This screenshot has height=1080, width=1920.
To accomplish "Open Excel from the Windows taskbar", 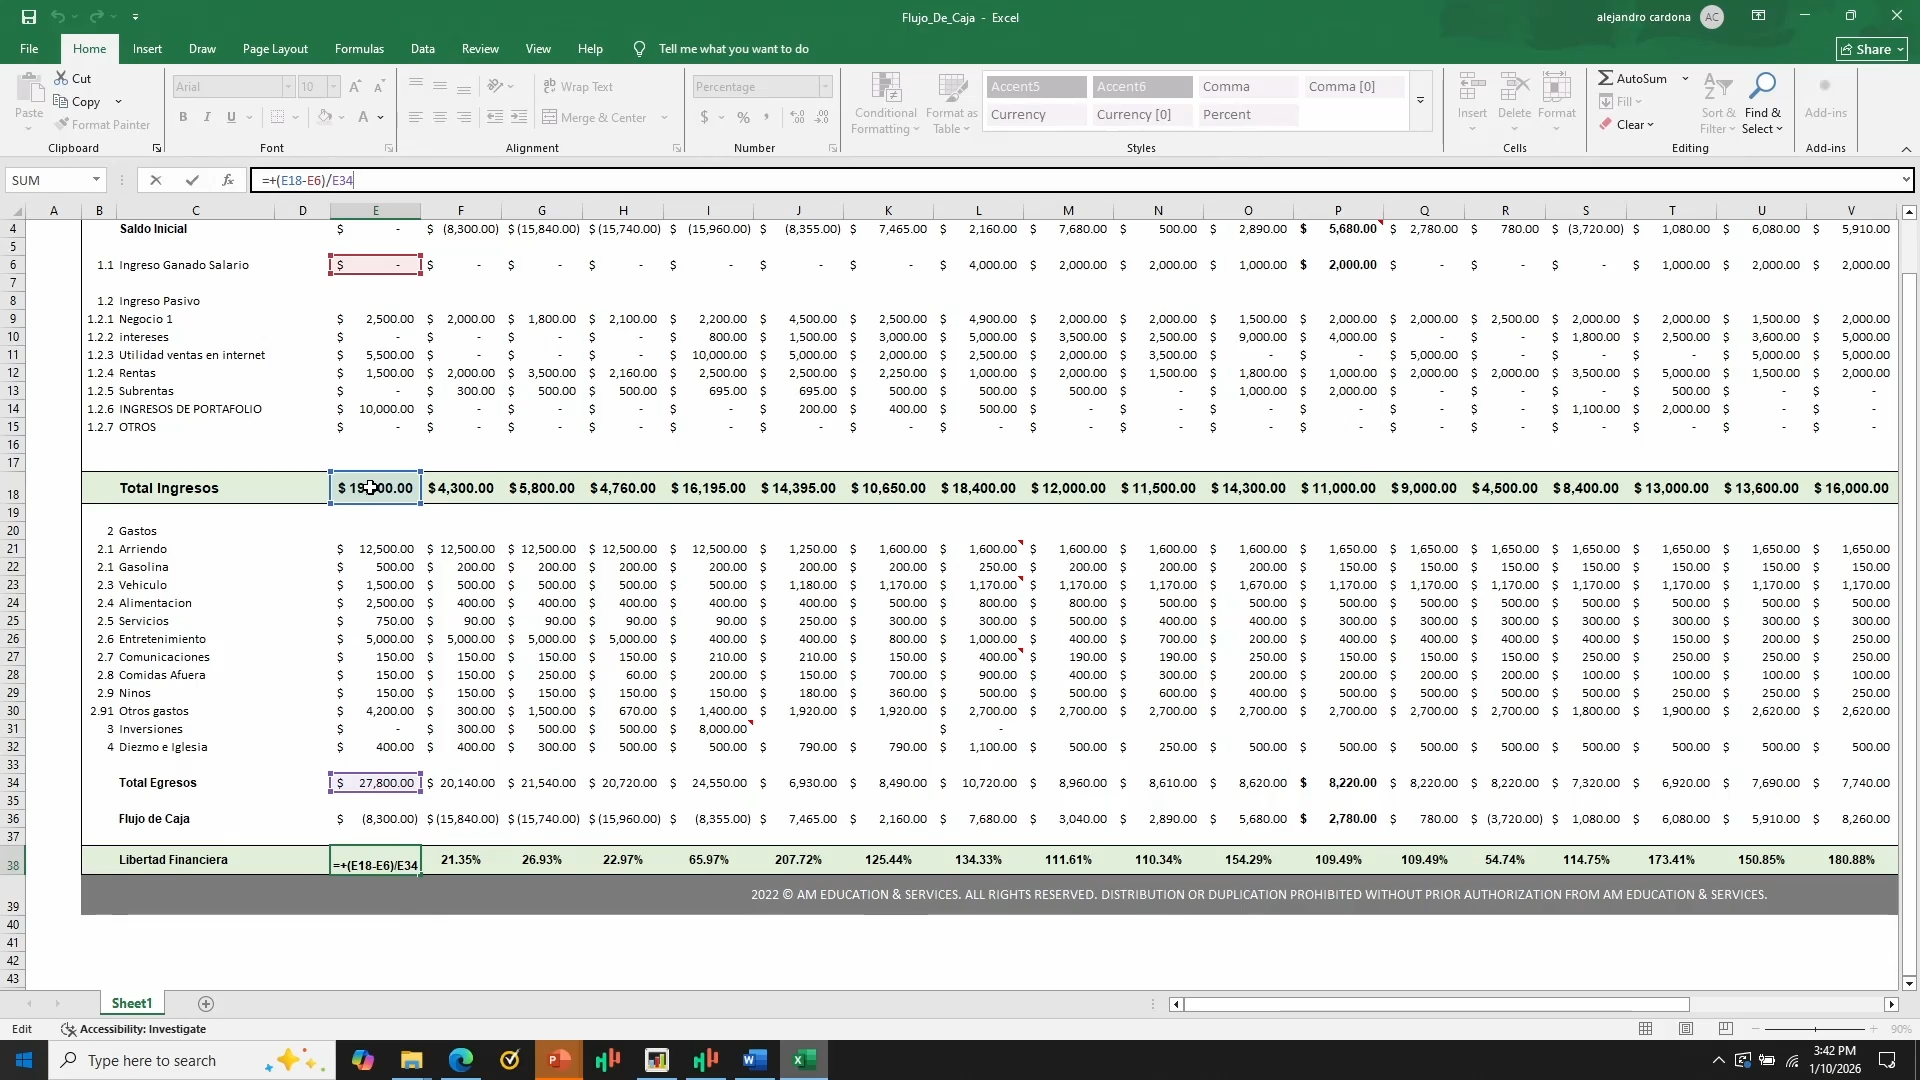I will pos(804,1060).
